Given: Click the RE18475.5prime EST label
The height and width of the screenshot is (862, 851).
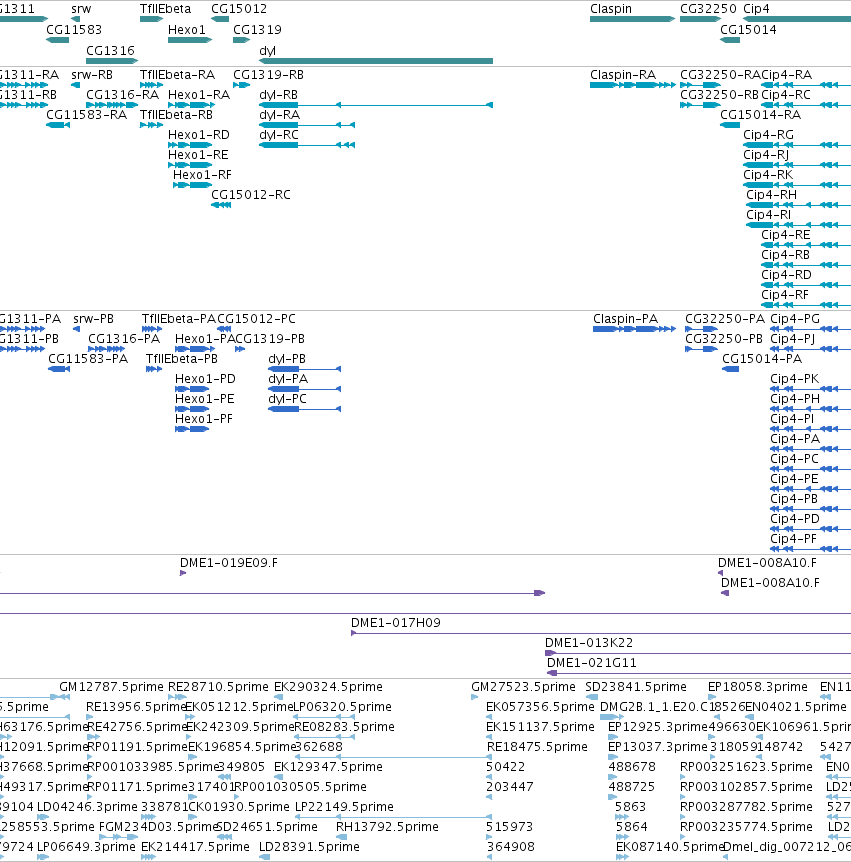Looking at the screenshot, I should click(537, 747).
